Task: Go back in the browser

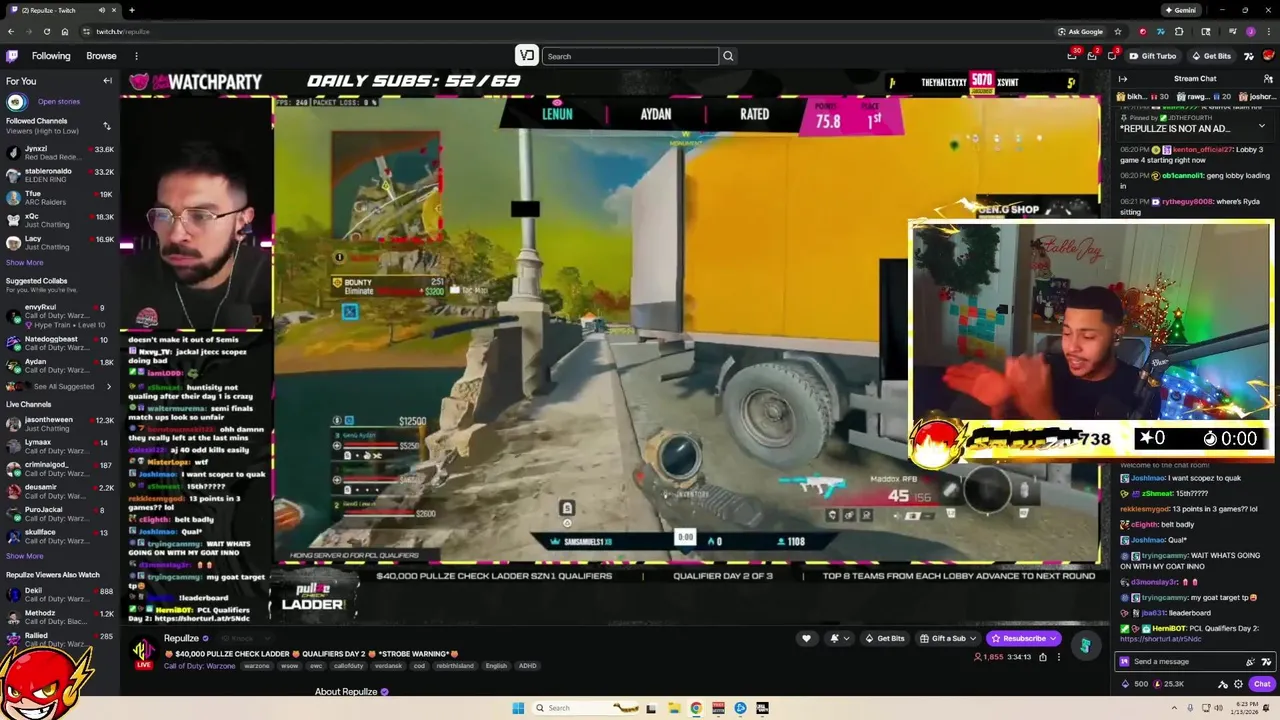Action: pos(11,31)
